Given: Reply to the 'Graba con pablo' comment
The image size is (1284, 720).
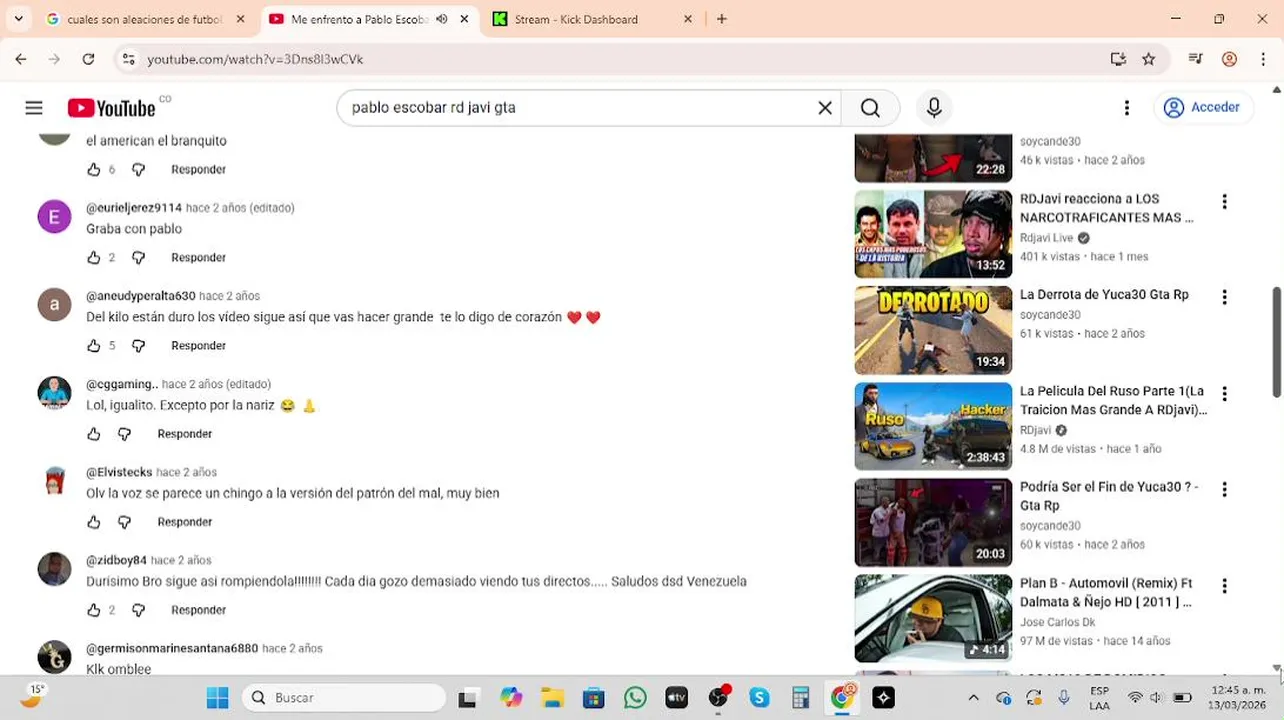Looking at the screenshot, I should pyautogui.click(x=198, y=258).
